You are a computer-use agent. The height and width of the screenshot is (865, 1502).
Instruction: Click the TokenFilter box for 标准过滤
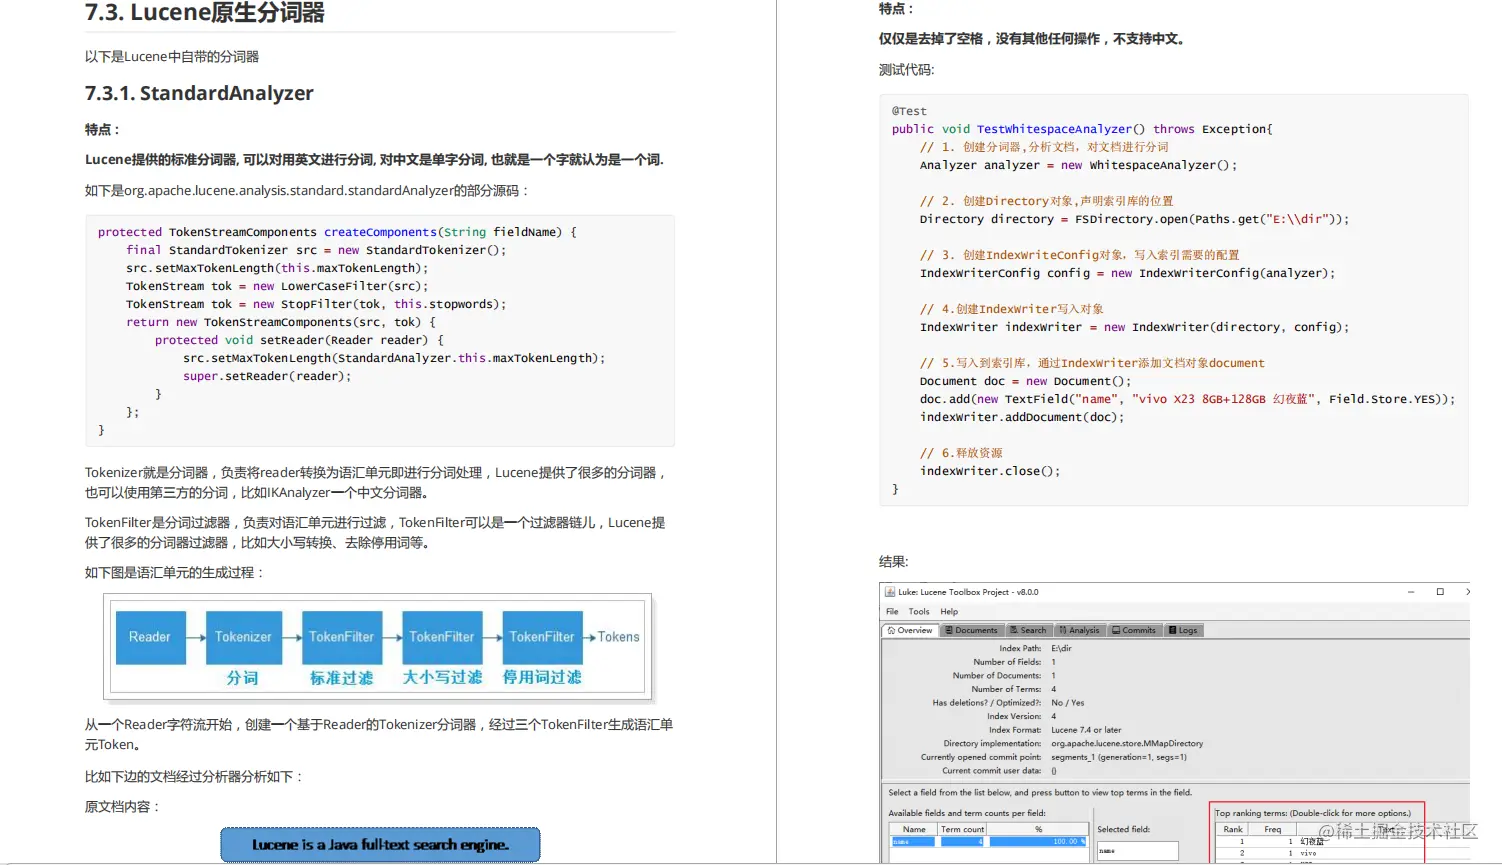pos(341,637)
